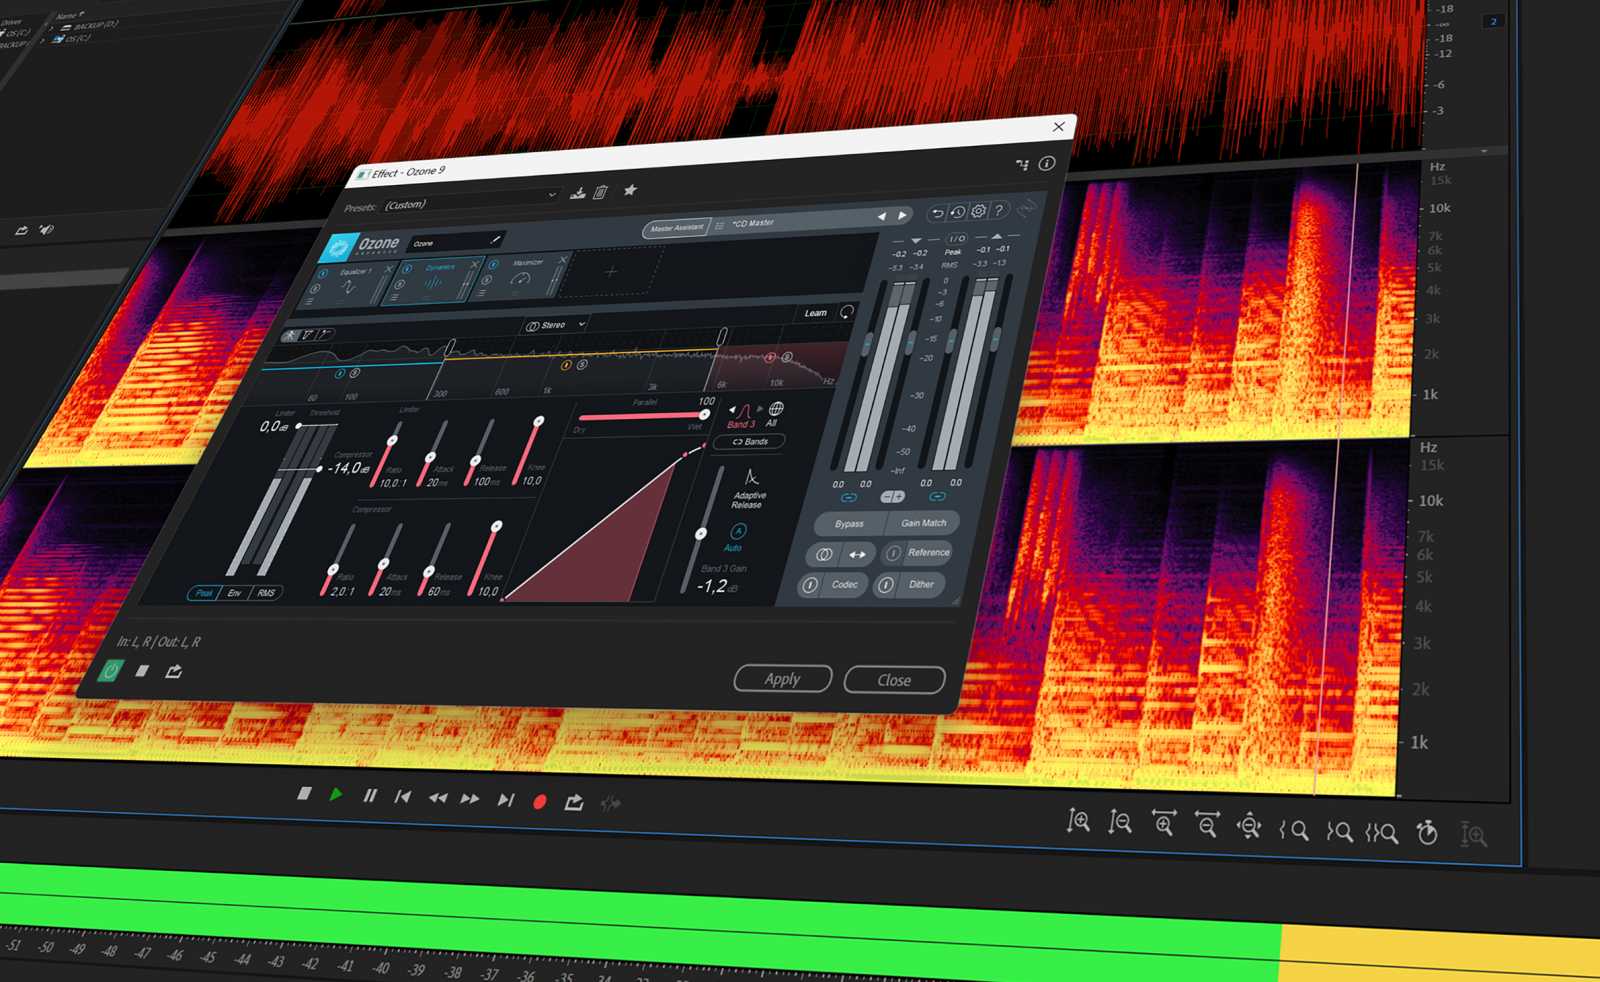Image resolution: width=1600 pixels, height=982 pixels.
Task: Open Ozone help question mark
Action: pos(998,210)
